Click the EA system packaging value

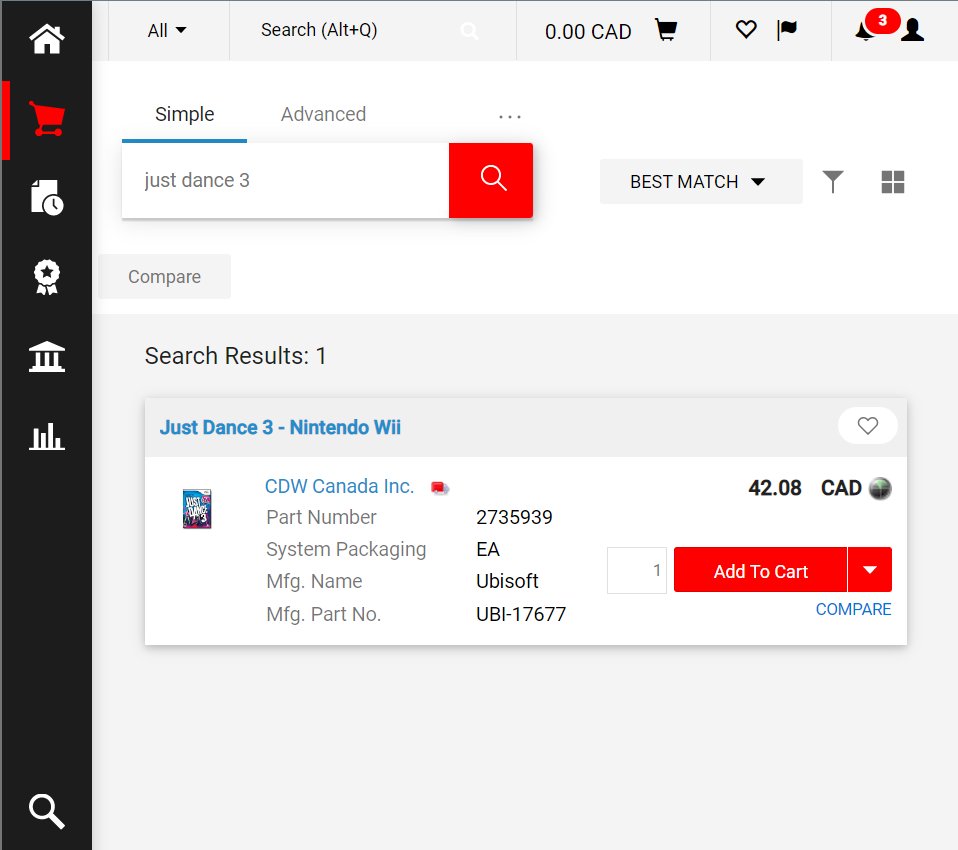pos(488,549)
